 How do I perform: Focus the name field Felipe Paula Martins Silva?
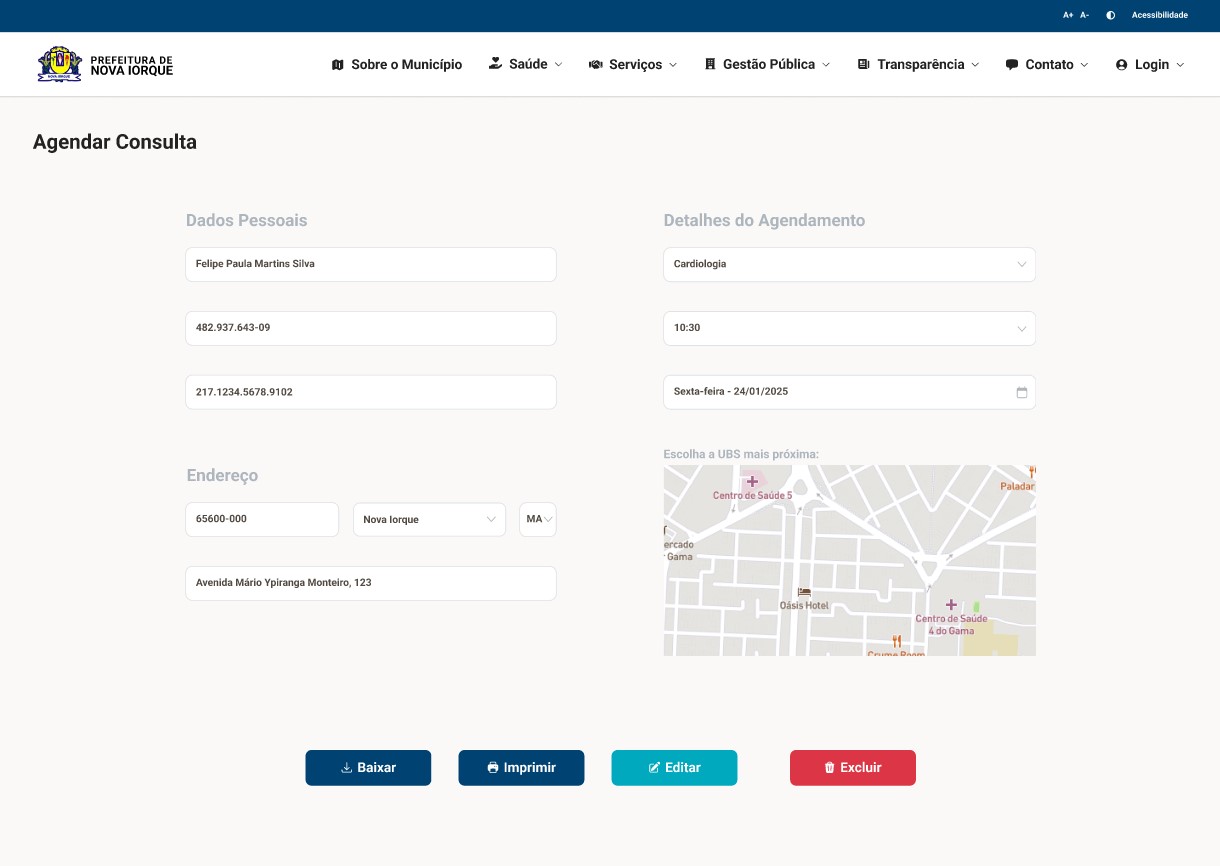coord(371,265)
